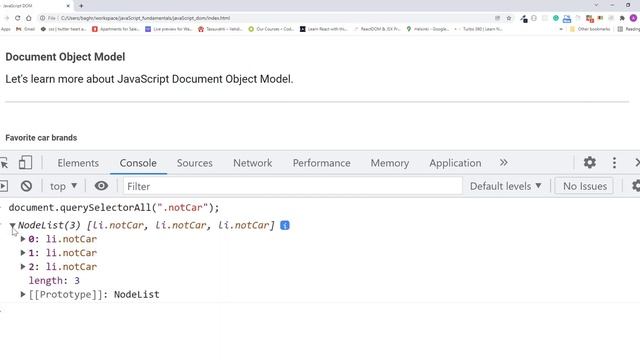Open DevTools three-dot customize menu
Viewport: 640px width, 360px height.
click(614, 162)
